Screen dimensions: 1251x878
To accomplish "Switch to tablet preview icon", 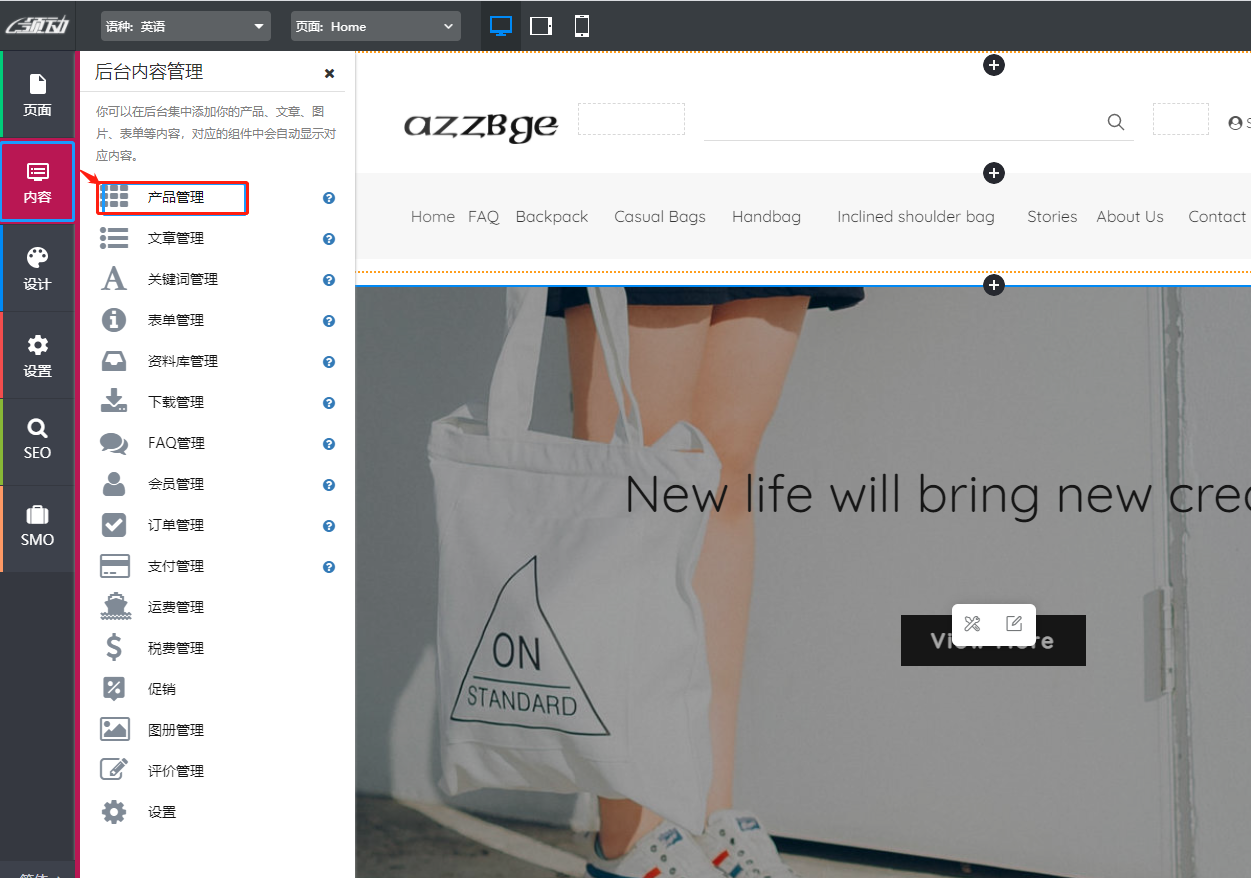I will [541, 26].
